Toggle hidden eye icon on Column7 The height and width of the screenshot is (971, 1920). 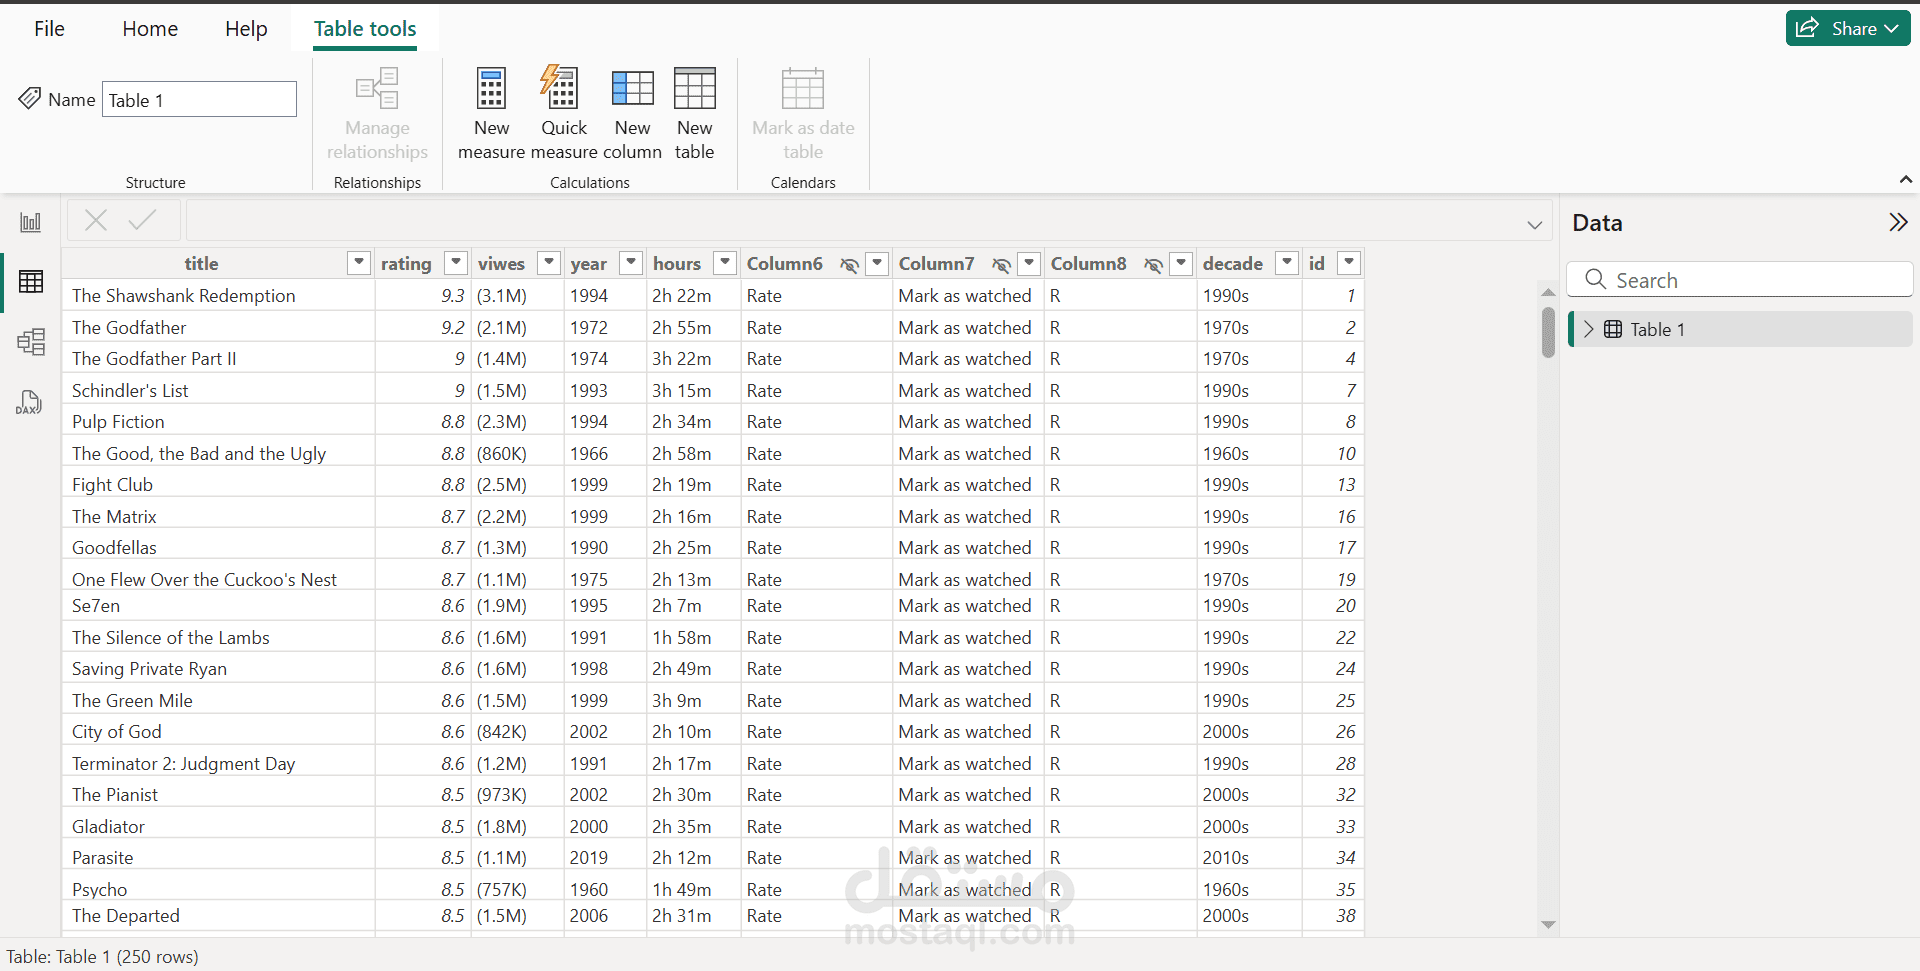1001,264
